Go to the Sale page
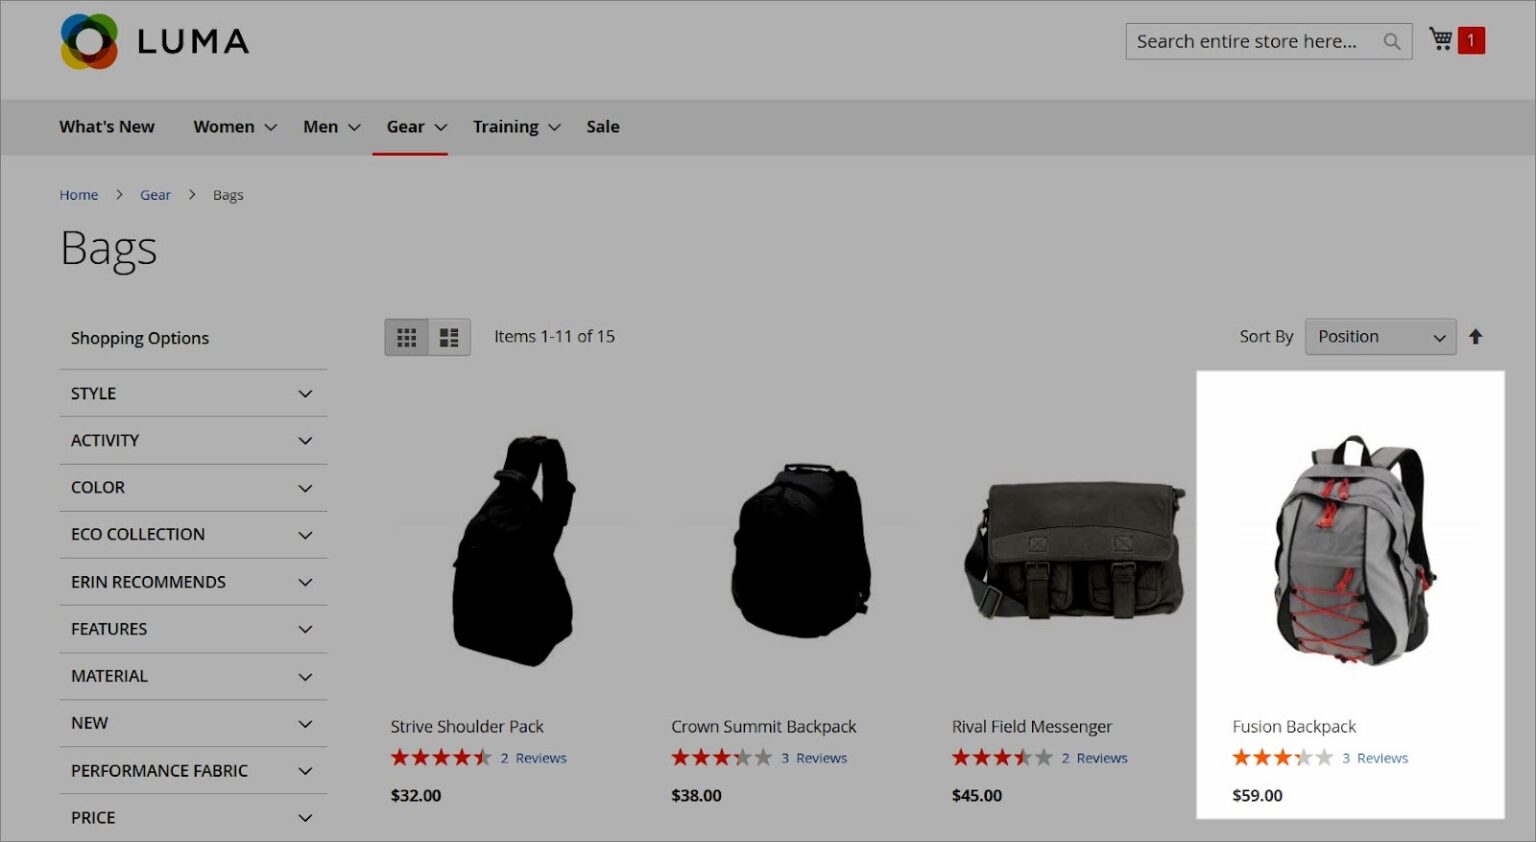Viewport: 1536px width, 842px height. point(602,127)
